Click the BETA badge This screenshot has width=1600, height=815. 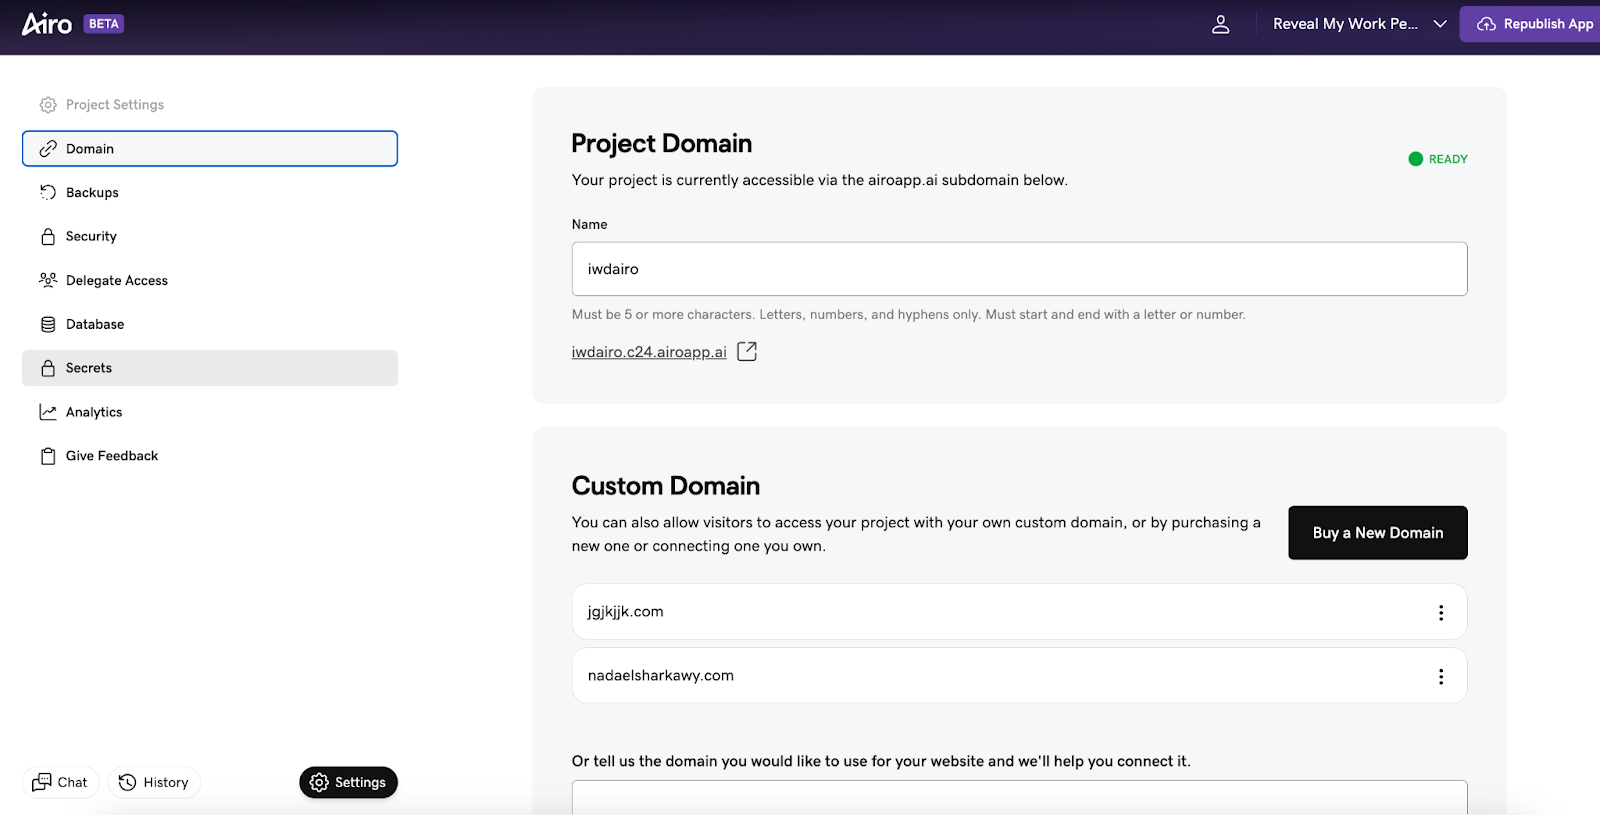(x=104, y=24)
